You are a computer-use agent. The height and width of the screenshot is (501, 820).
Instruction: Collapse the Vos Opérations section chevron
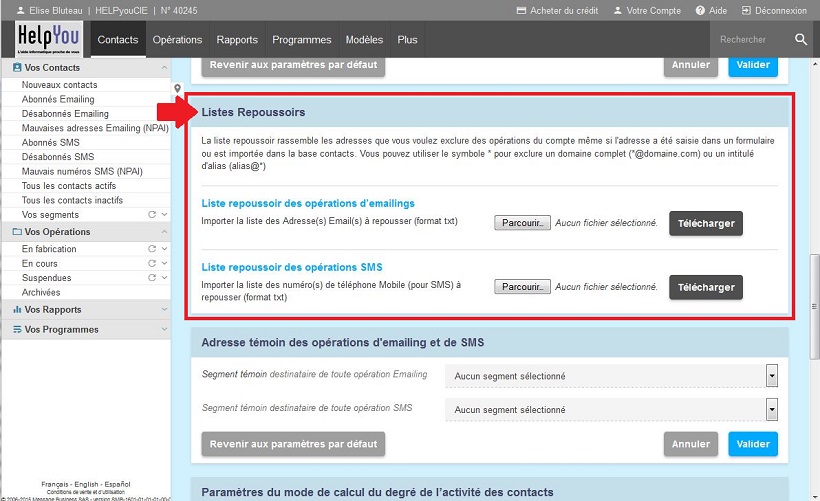tap(164, 232)
